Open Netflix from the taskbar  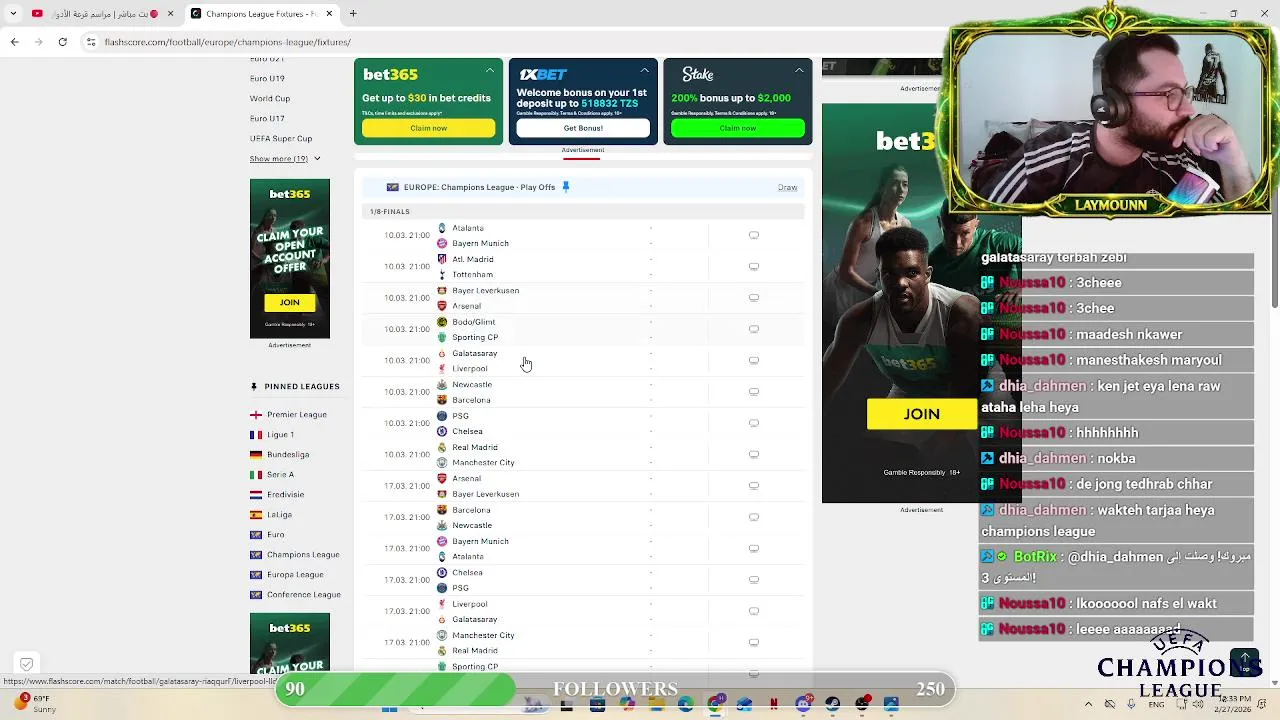[x=774, y=704]
